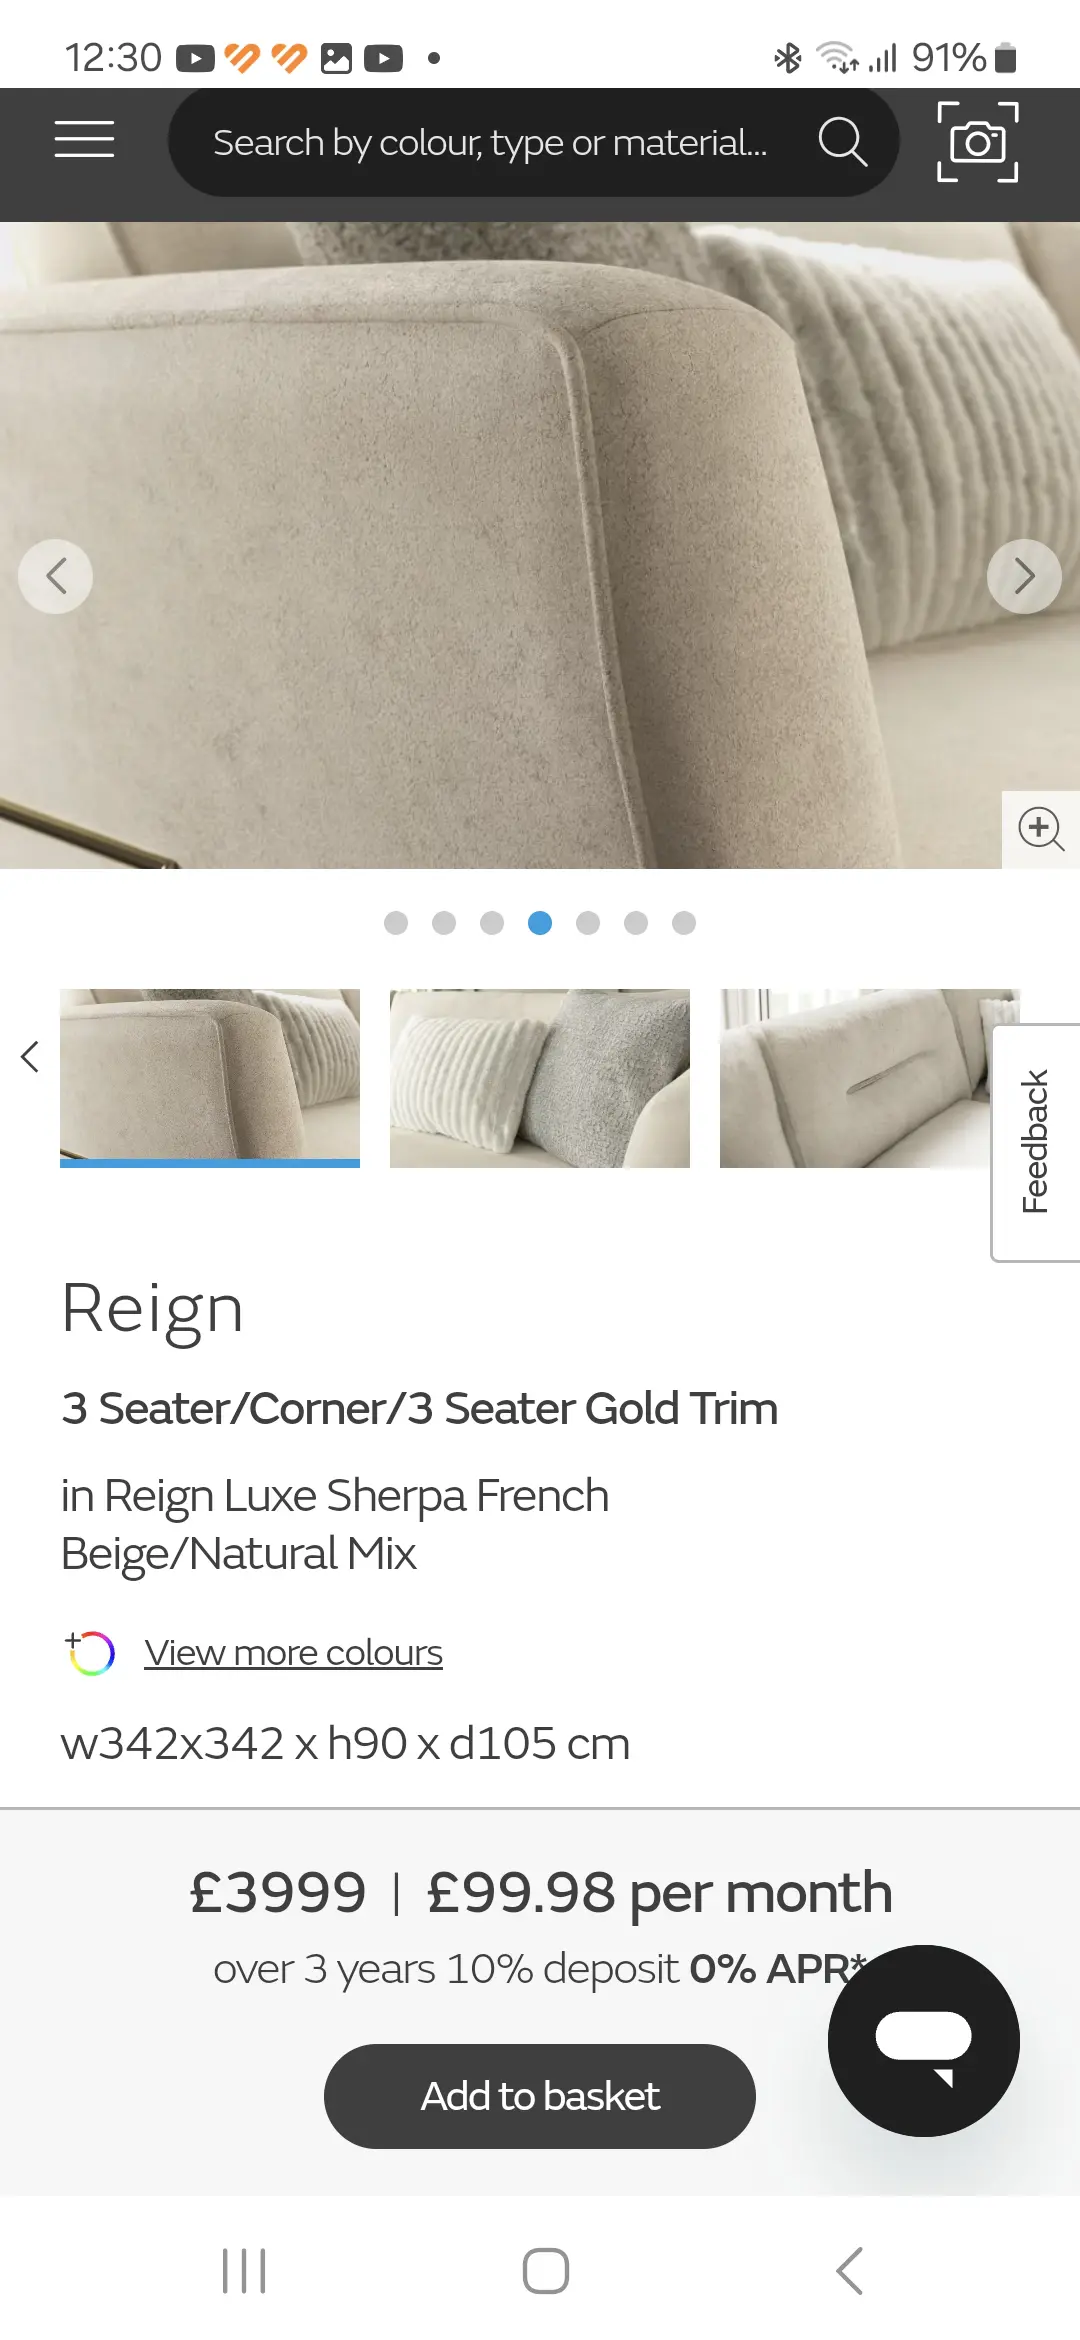The height and width of the screenshot is (2340, 1080).
Task: Open the camera visual search icon
Action: (x=977, y=142)
